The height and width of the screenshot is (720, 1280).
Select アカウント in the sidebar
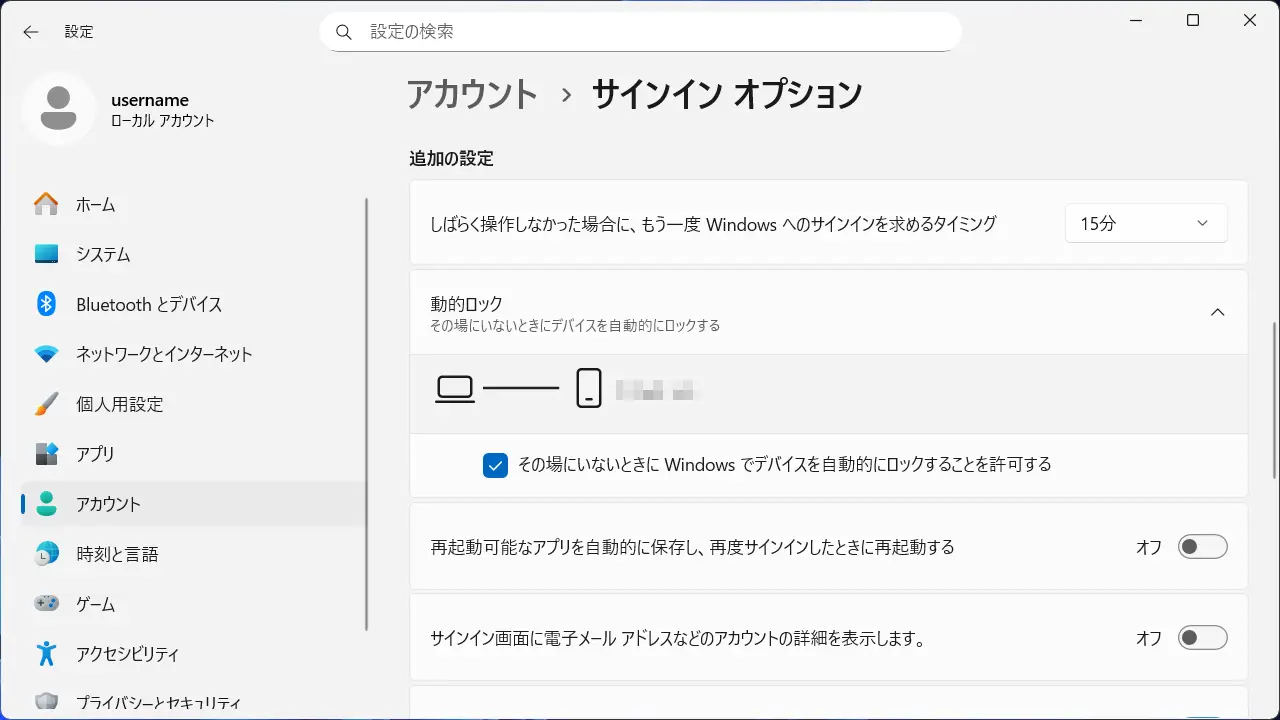[108, 504]
